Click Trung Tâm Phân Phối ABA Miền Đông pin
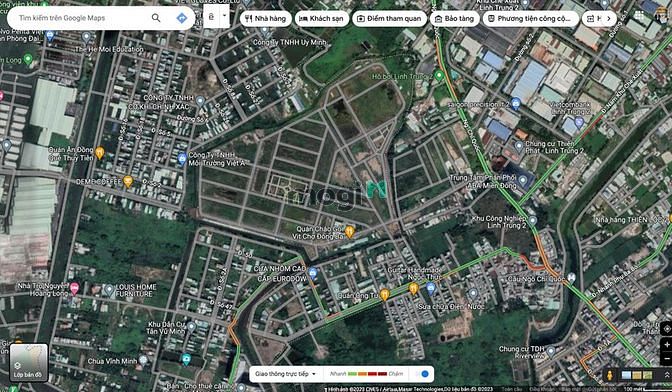This screenshot has width=672, height=392. 522,180
